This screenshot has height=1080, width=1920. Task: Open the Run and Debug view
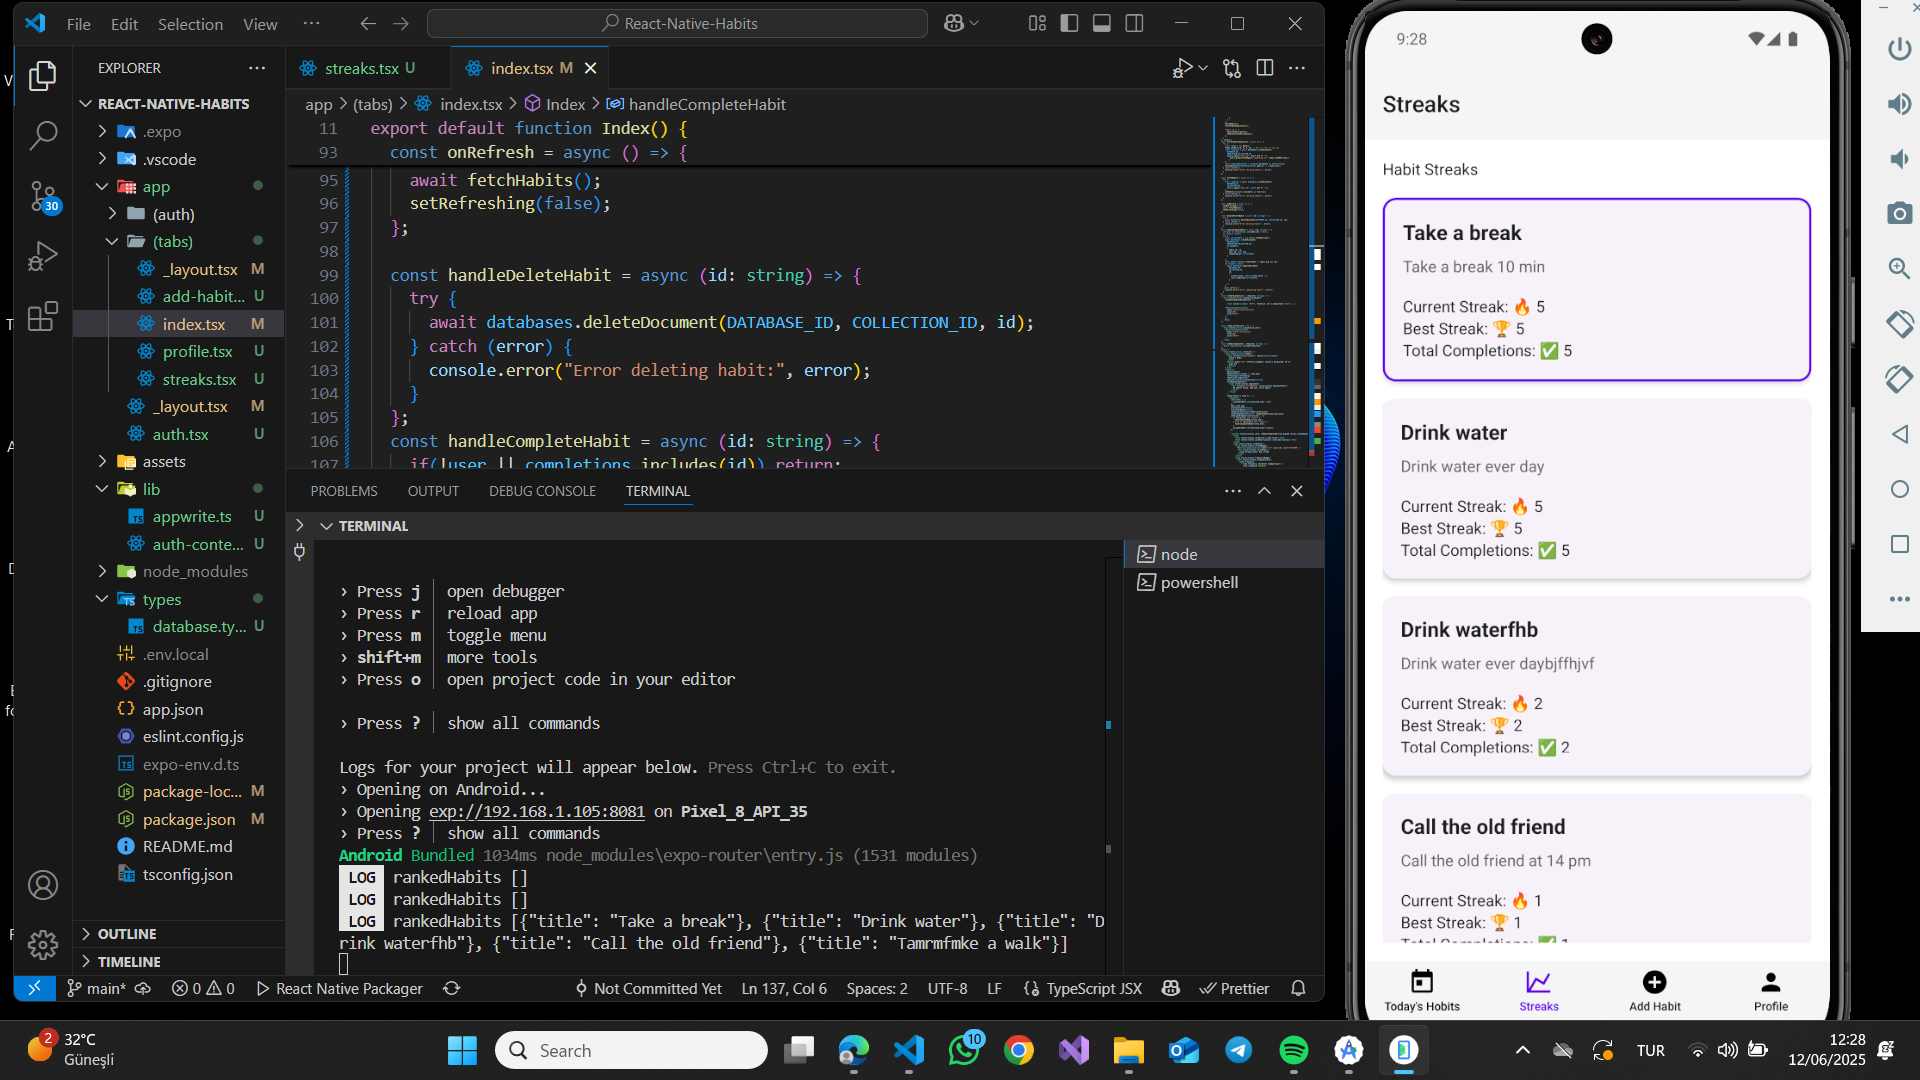pyautogui.click(x=42, y=256)
